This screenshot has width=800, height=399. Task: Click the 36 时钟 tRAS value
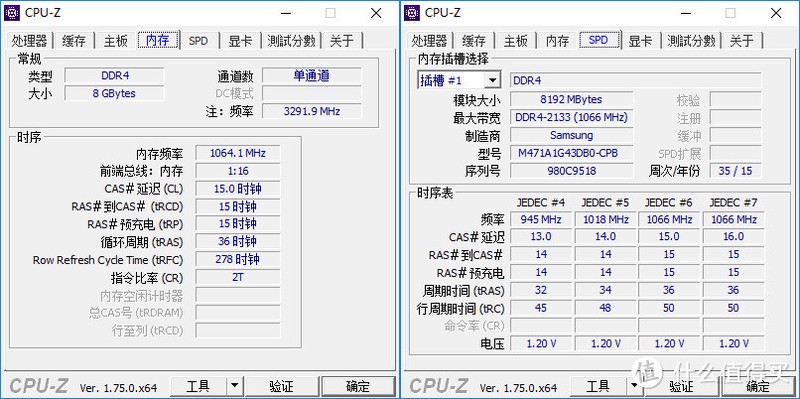(x=238, y=241)
